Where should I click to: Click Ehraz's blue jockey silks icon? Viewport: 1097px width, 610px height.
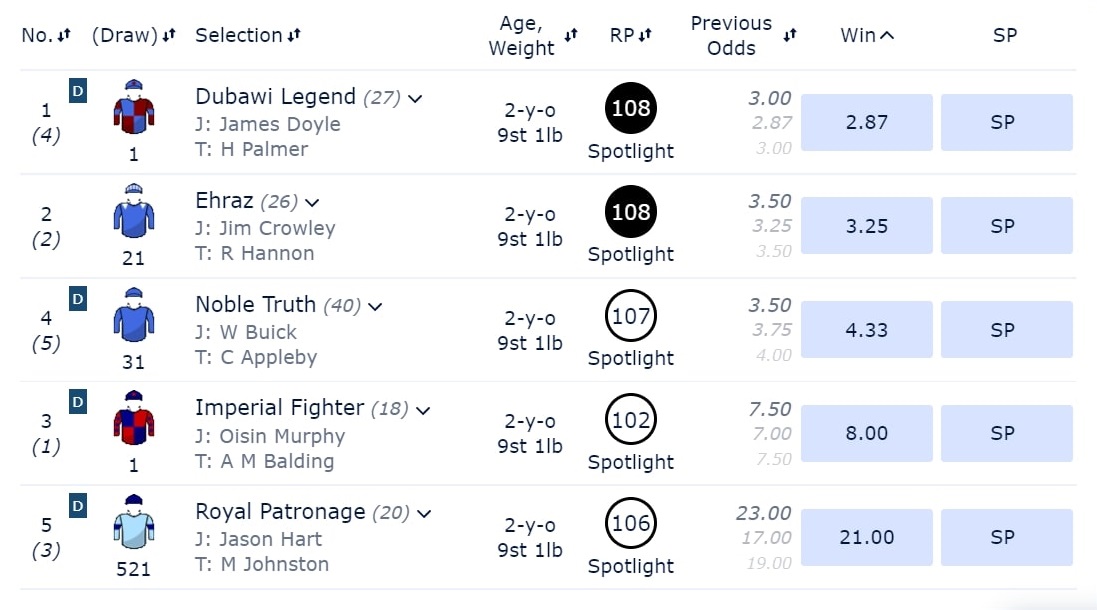[134, 212]
